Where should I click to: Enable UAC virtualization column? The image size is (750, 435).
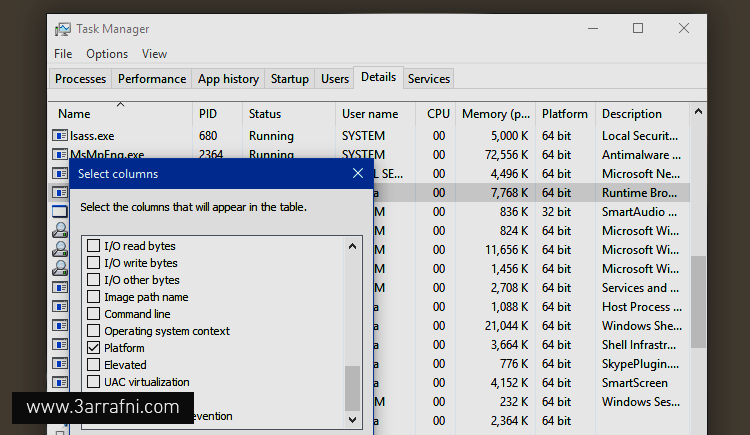[x=94, y=382]
